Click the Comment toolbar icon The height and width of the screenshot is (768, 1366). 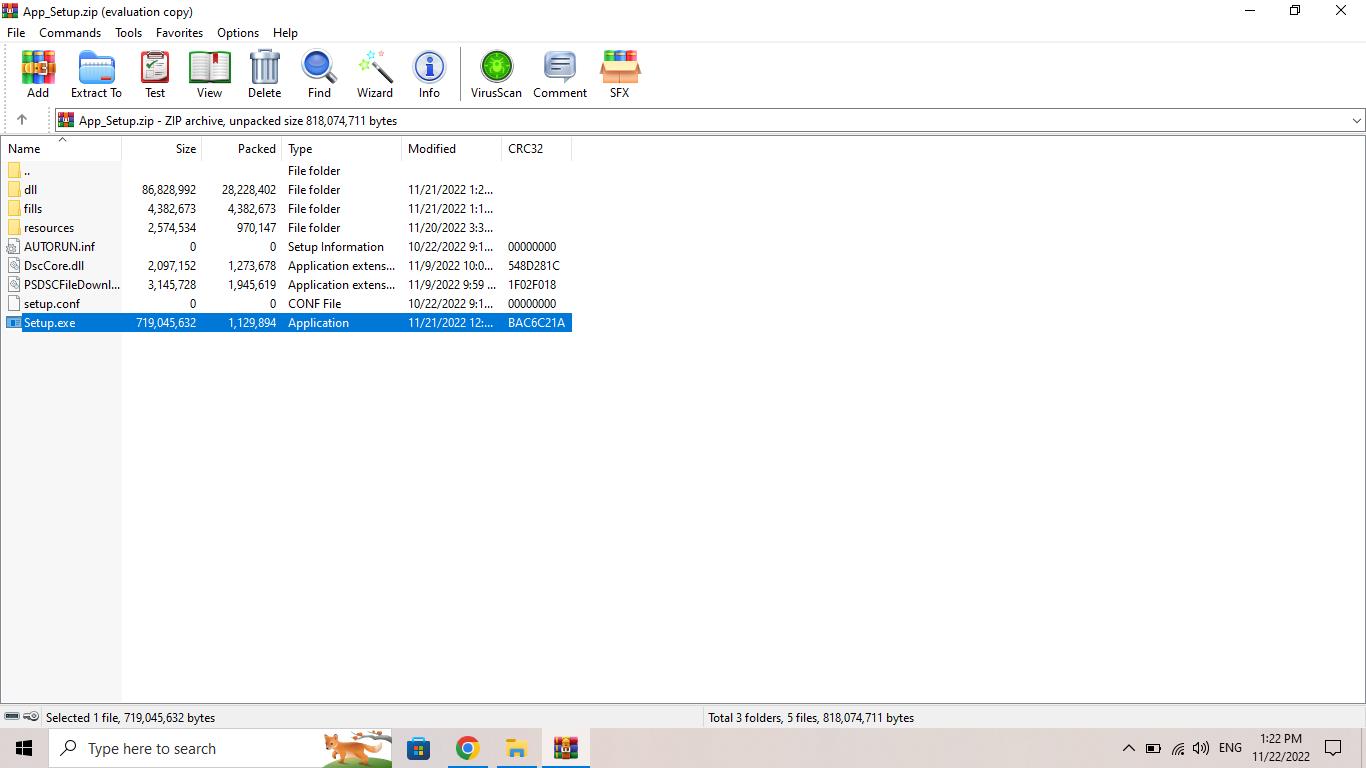pyautogui.click(x=559, y=74)
